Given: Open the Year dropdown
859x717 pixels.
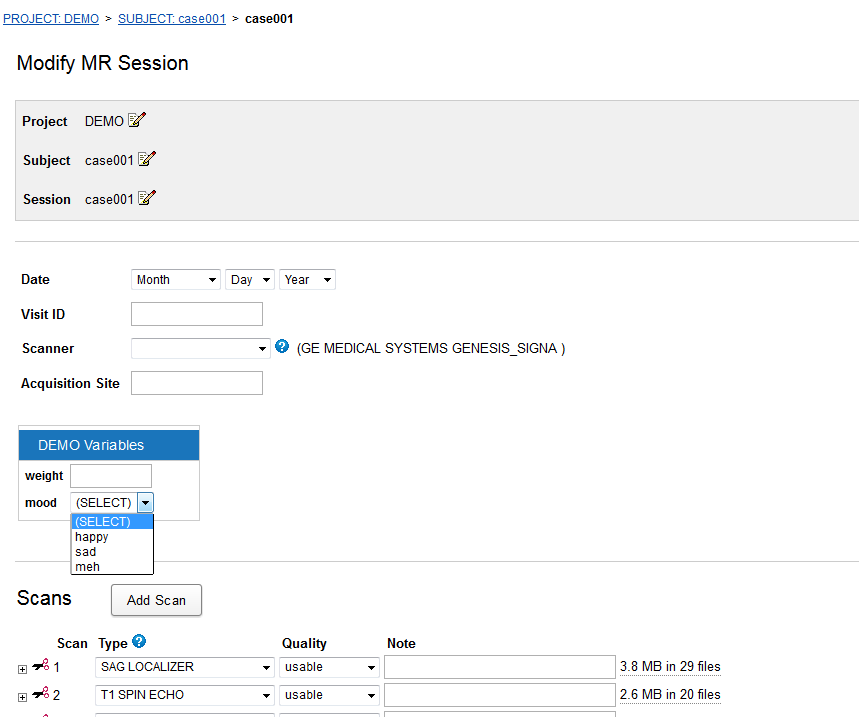Looking at the screenshot, I should point(307,280).
